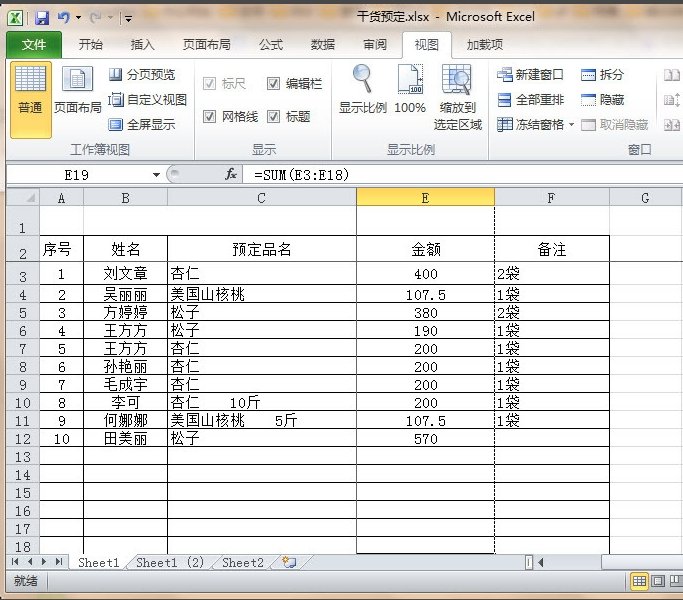
Task: Click 全屏显示 full screen button
Action: click(142, 125)
